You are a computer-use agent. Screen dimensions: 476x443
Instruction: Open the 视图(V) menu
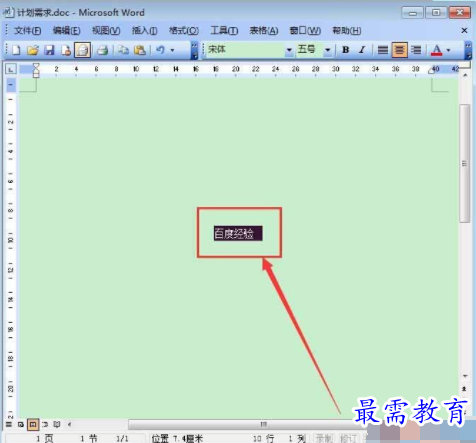(106, 31)
